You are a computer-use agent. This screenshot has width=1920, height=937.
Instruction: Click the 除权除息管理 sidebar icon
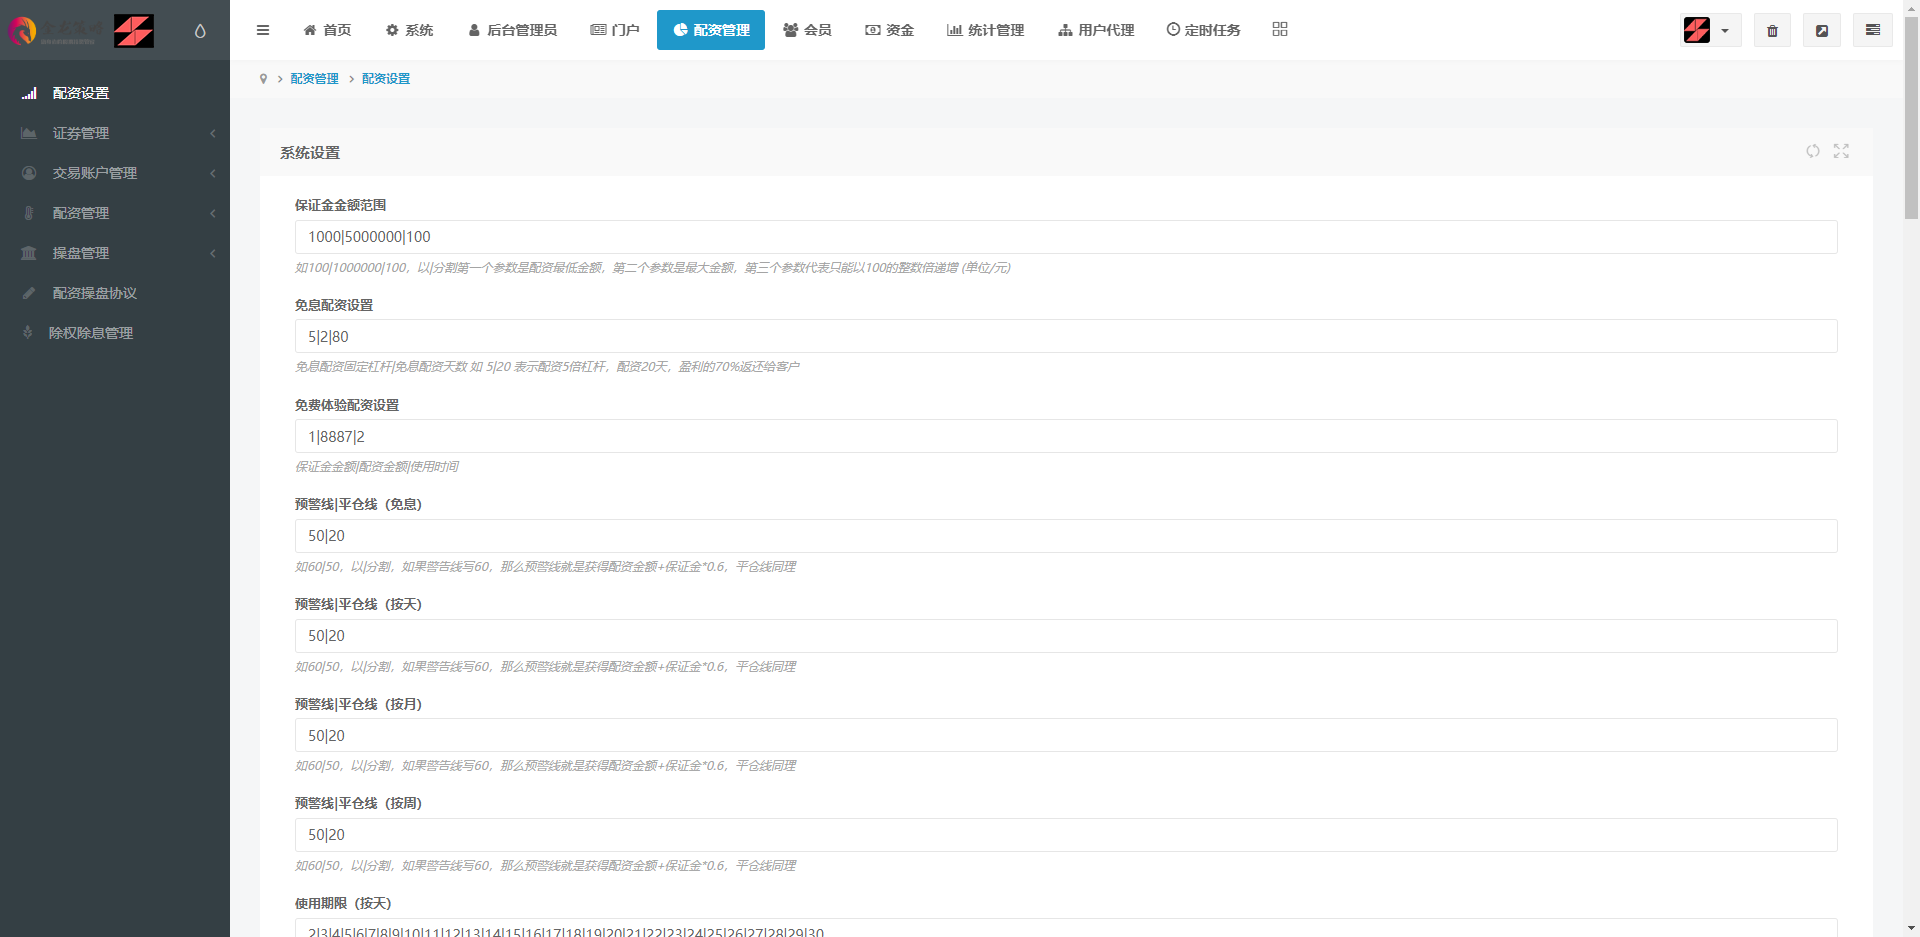(28, 333)
